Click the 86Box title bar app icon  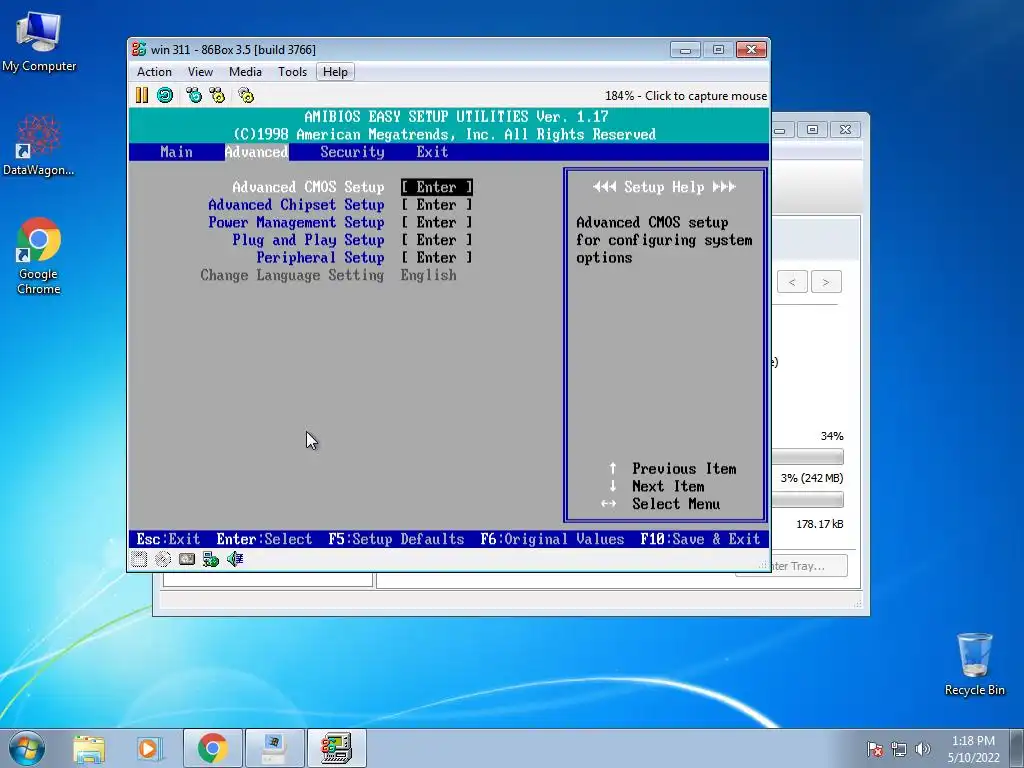pos(138,50)
